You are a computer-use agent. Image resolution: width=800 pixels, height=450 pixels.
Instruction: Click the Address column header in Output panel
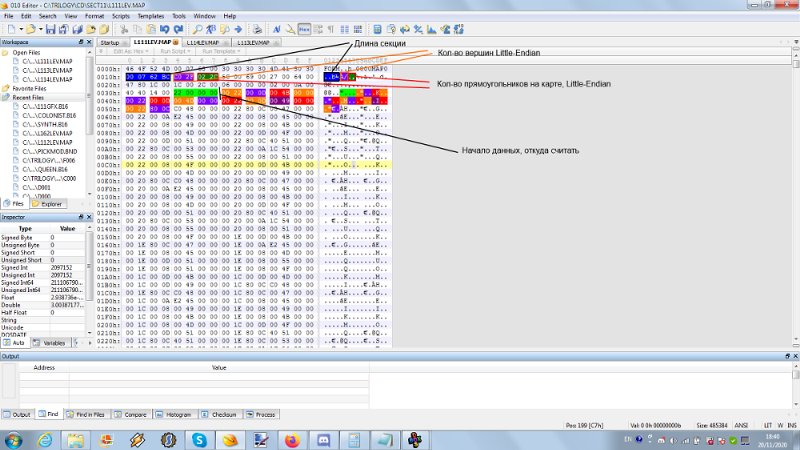[44, 367]
